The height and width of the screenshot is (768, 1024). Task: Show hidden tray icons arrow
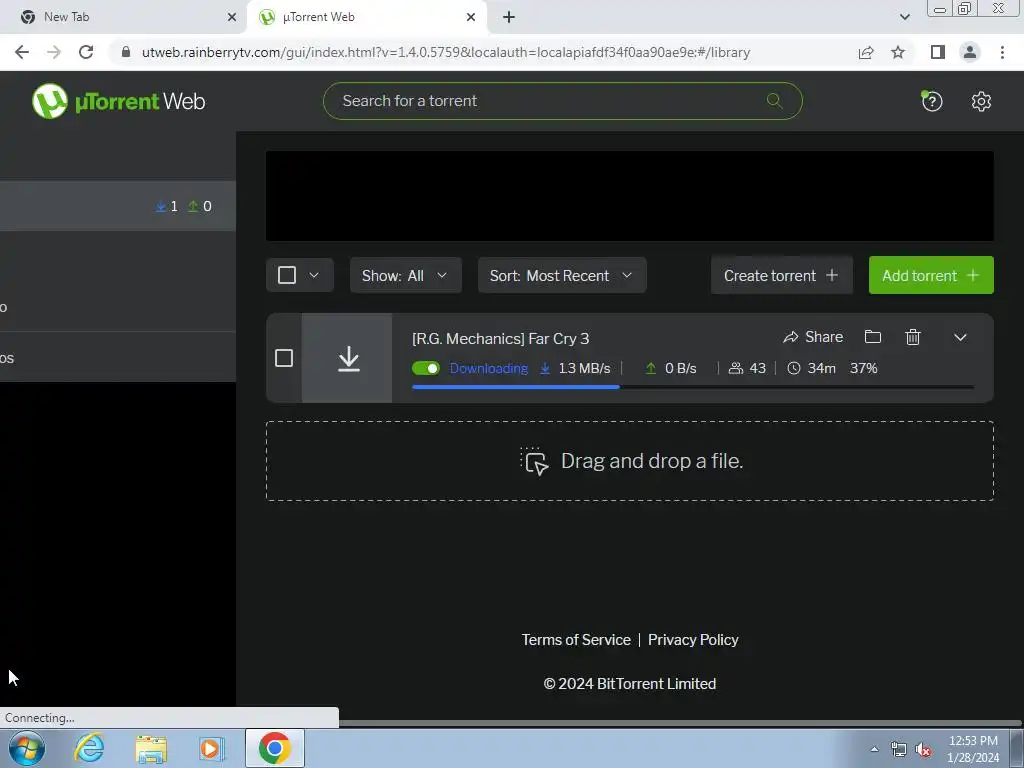tap(874, 749)
